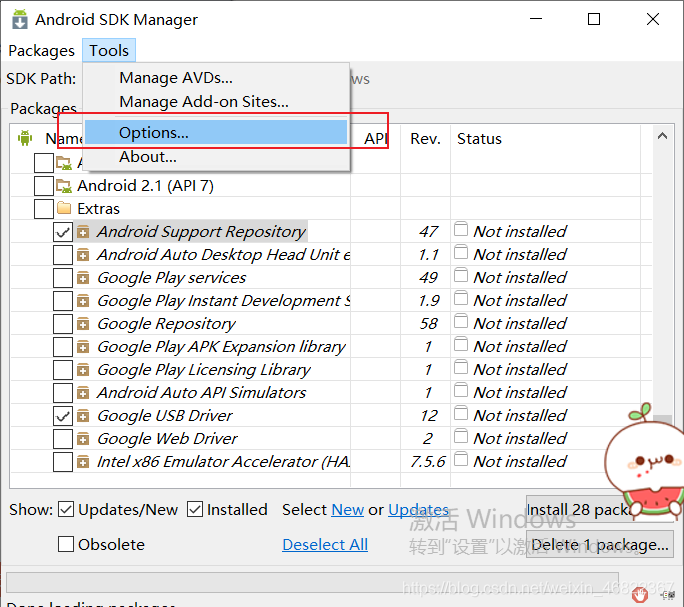Click the Android robot icon in Name header
Image resolution: width=684 pixels, height=607 pixels.
click(25, 138)
